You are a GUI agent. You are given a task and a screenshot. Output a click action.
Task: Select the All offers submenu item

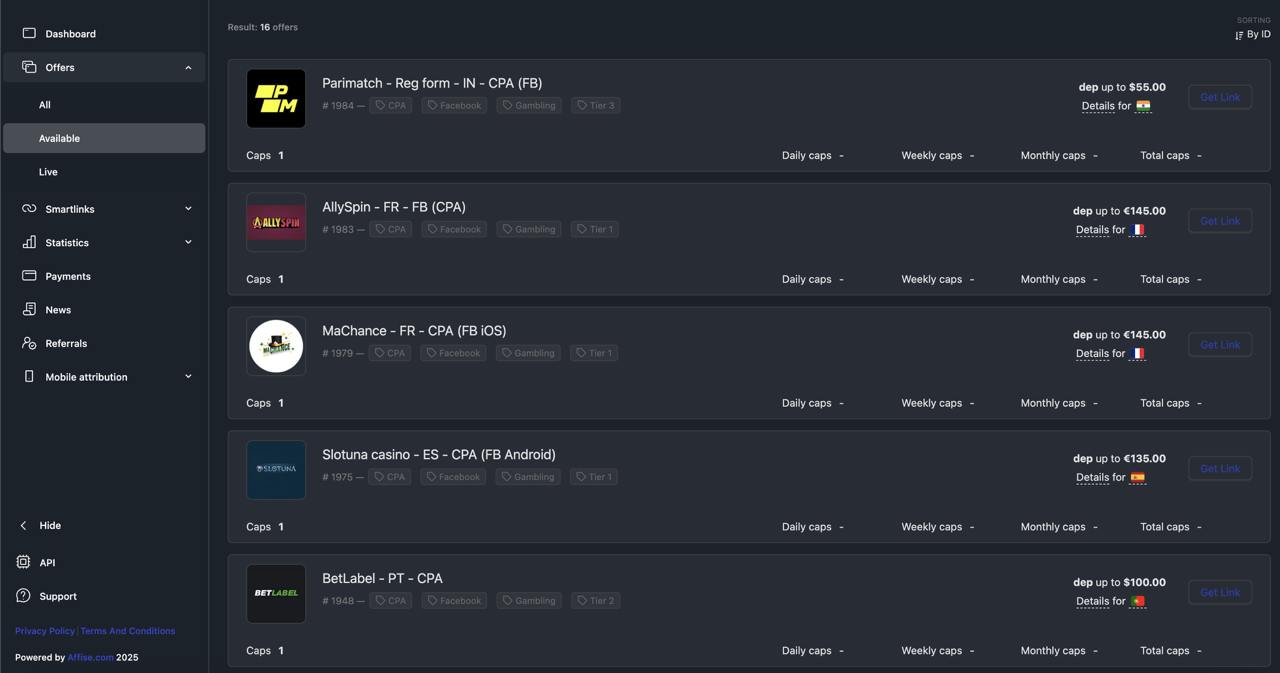pyautogui.click(x=45, y=105)
